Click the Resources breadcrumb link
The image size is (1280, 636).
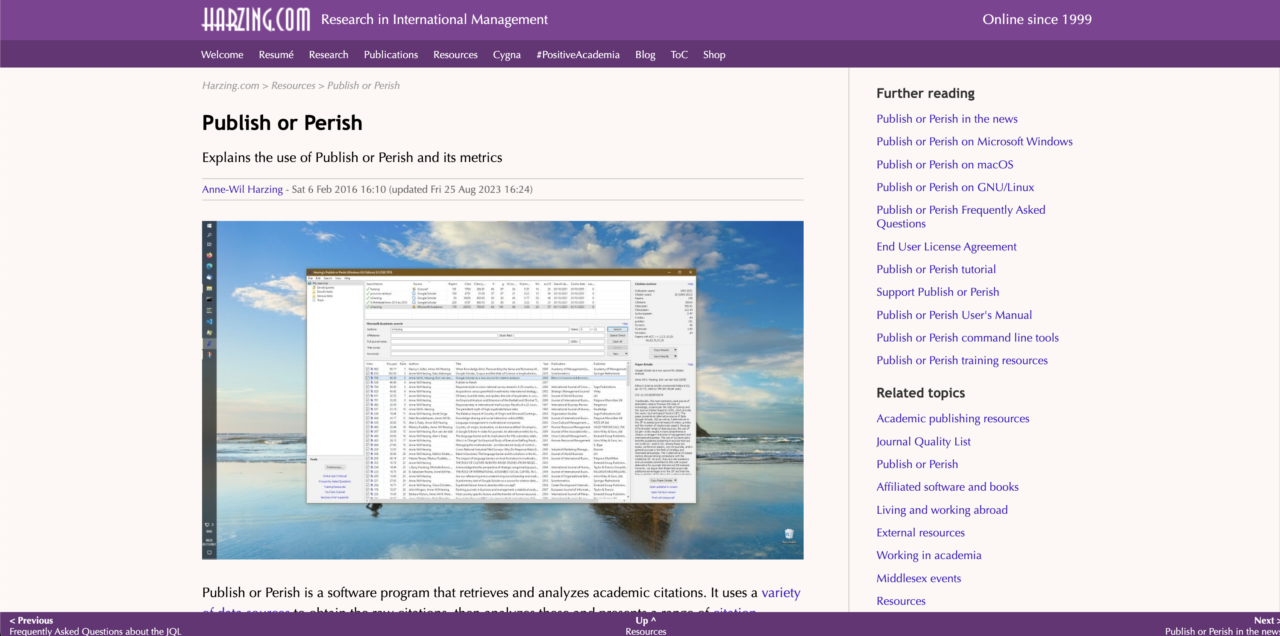tap(293, 86)
